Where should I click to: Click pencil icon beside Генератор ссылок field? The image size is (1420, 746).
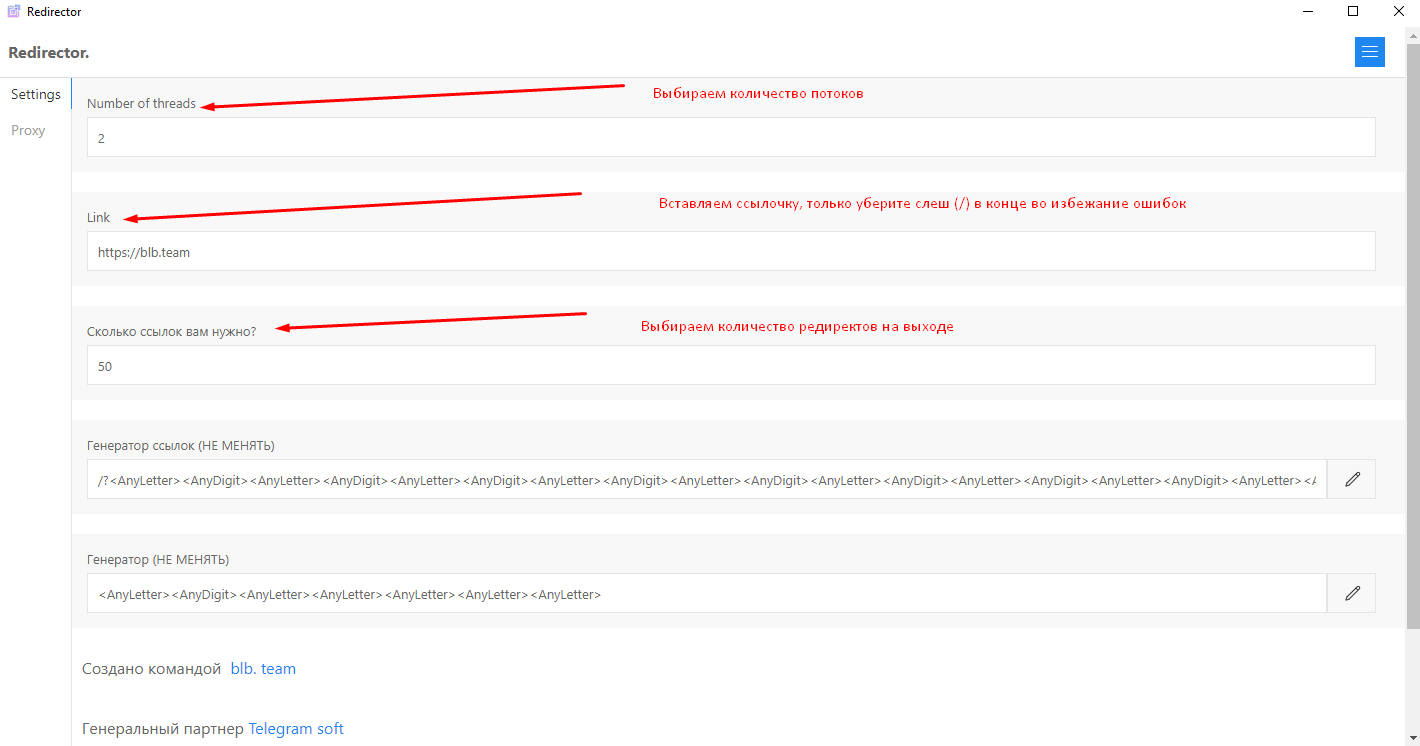[x=1352, y=479]
